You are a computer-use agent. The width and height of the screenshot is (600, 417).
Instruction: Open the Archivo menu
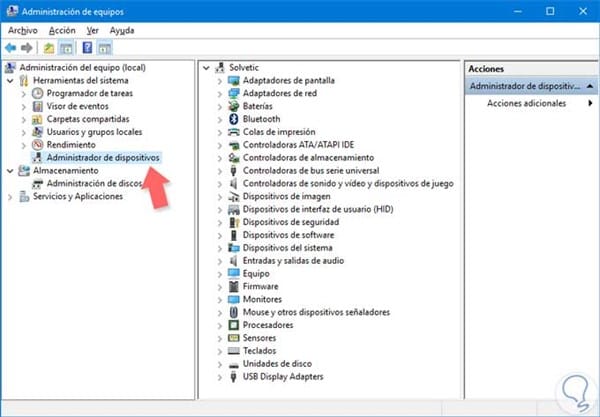tap(23, 31)
